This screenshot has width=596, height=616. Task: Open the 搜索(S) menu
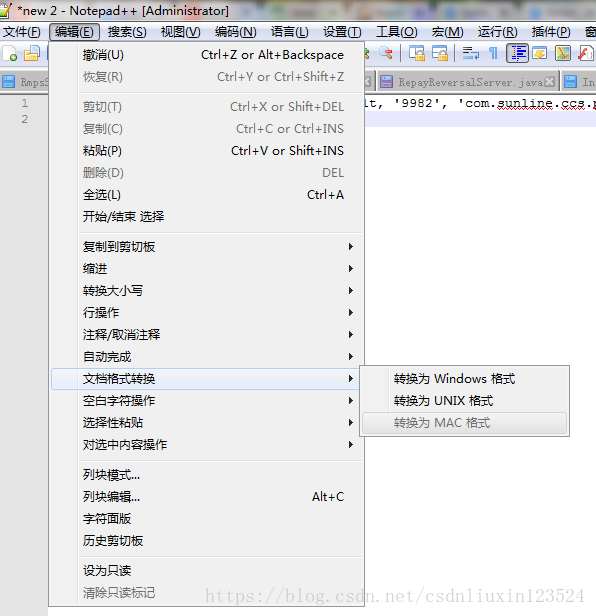pyautogui.click(x=127, y=32)
